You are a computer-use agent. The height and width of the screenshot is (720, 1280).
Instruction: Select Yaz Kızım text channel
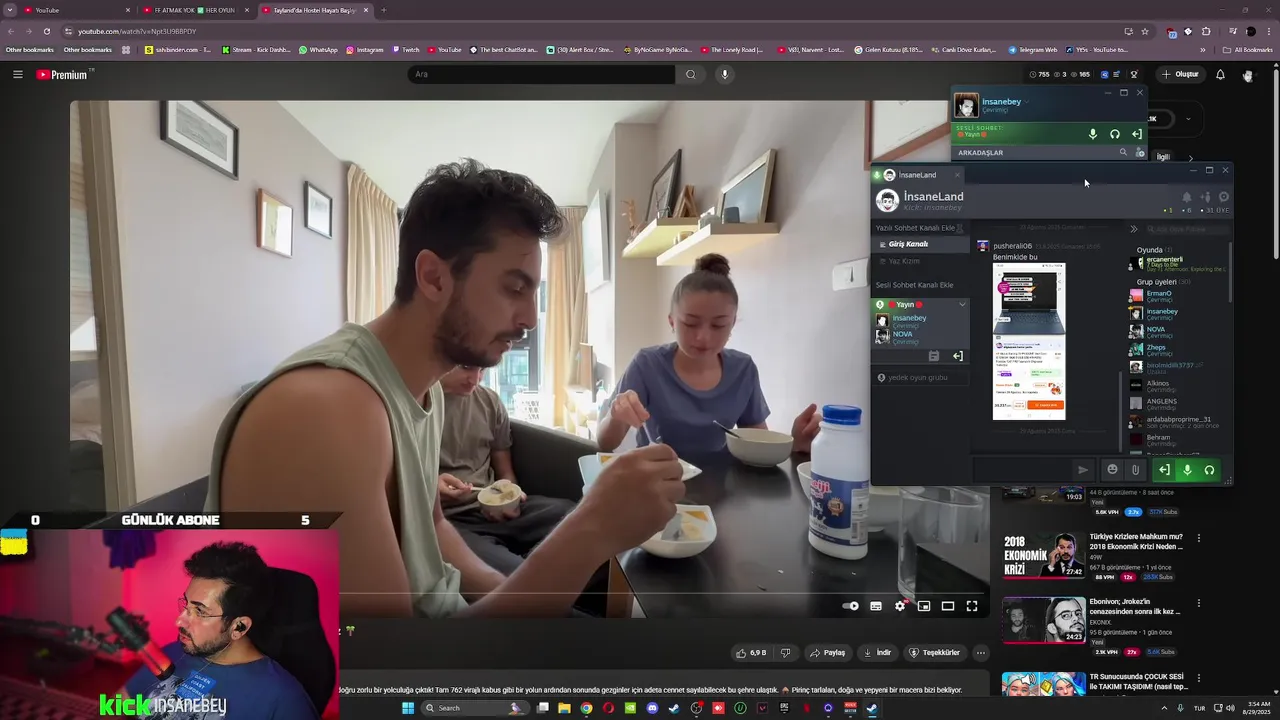[x=920, y=261]
